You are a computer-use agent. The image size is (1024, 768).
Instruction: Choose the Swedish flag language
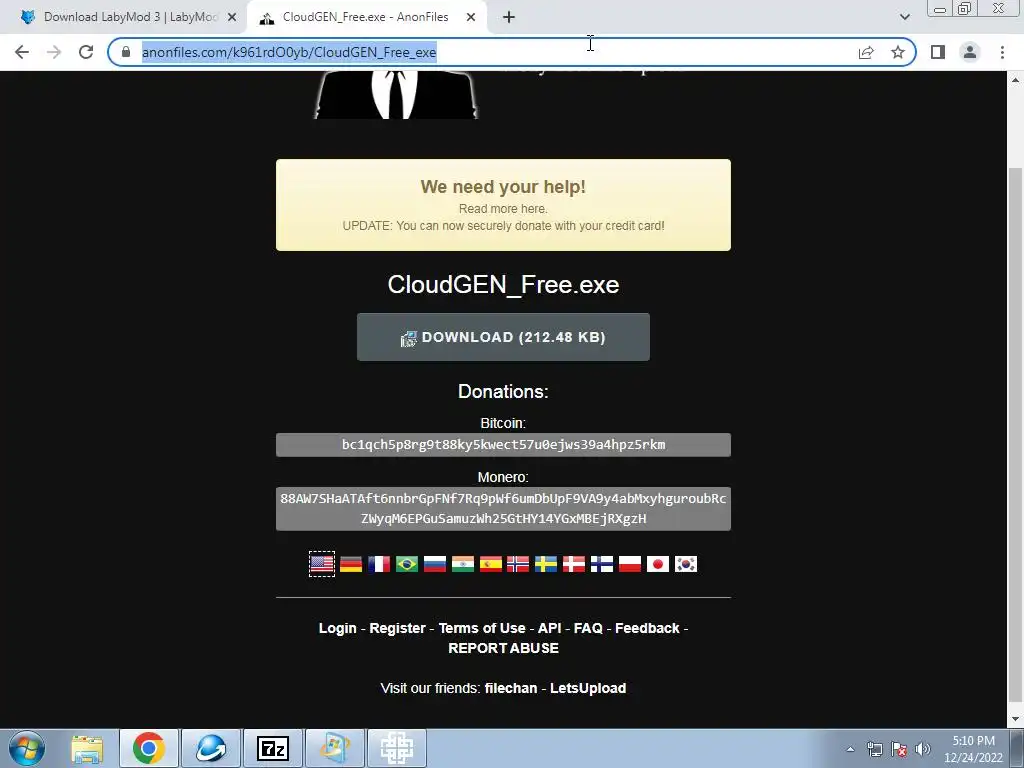click(x=546, y=564)
